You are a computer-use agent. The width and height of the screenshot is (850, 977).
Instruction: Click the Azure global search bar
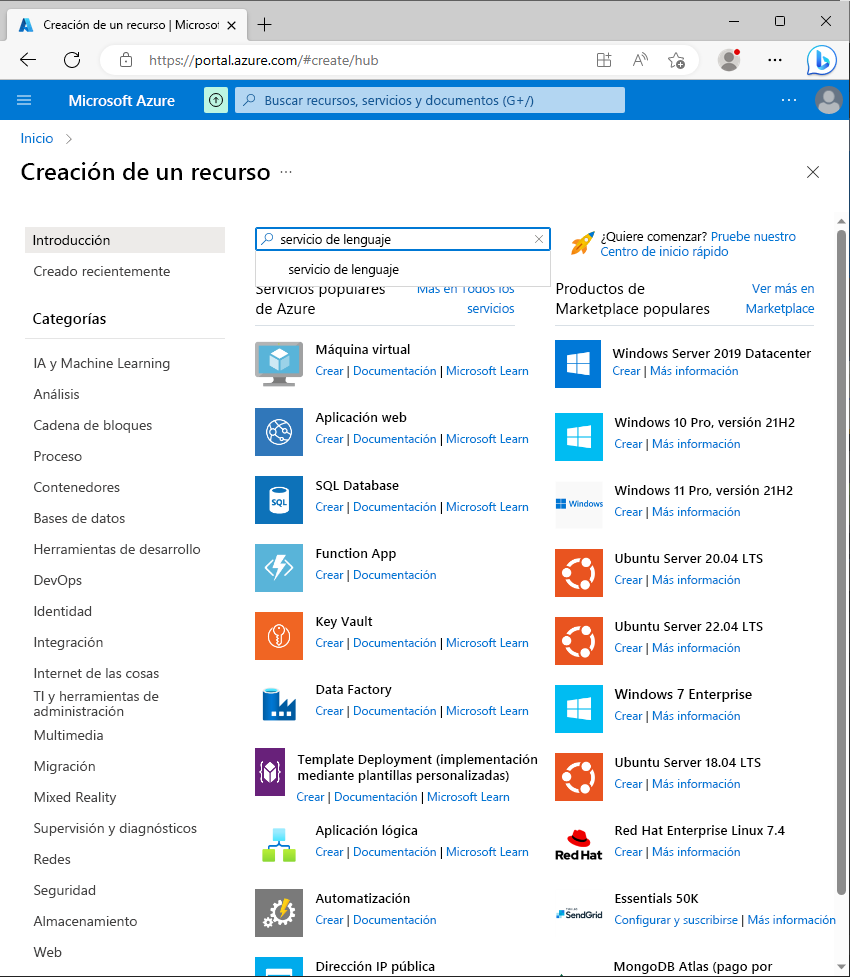[430, 100]
